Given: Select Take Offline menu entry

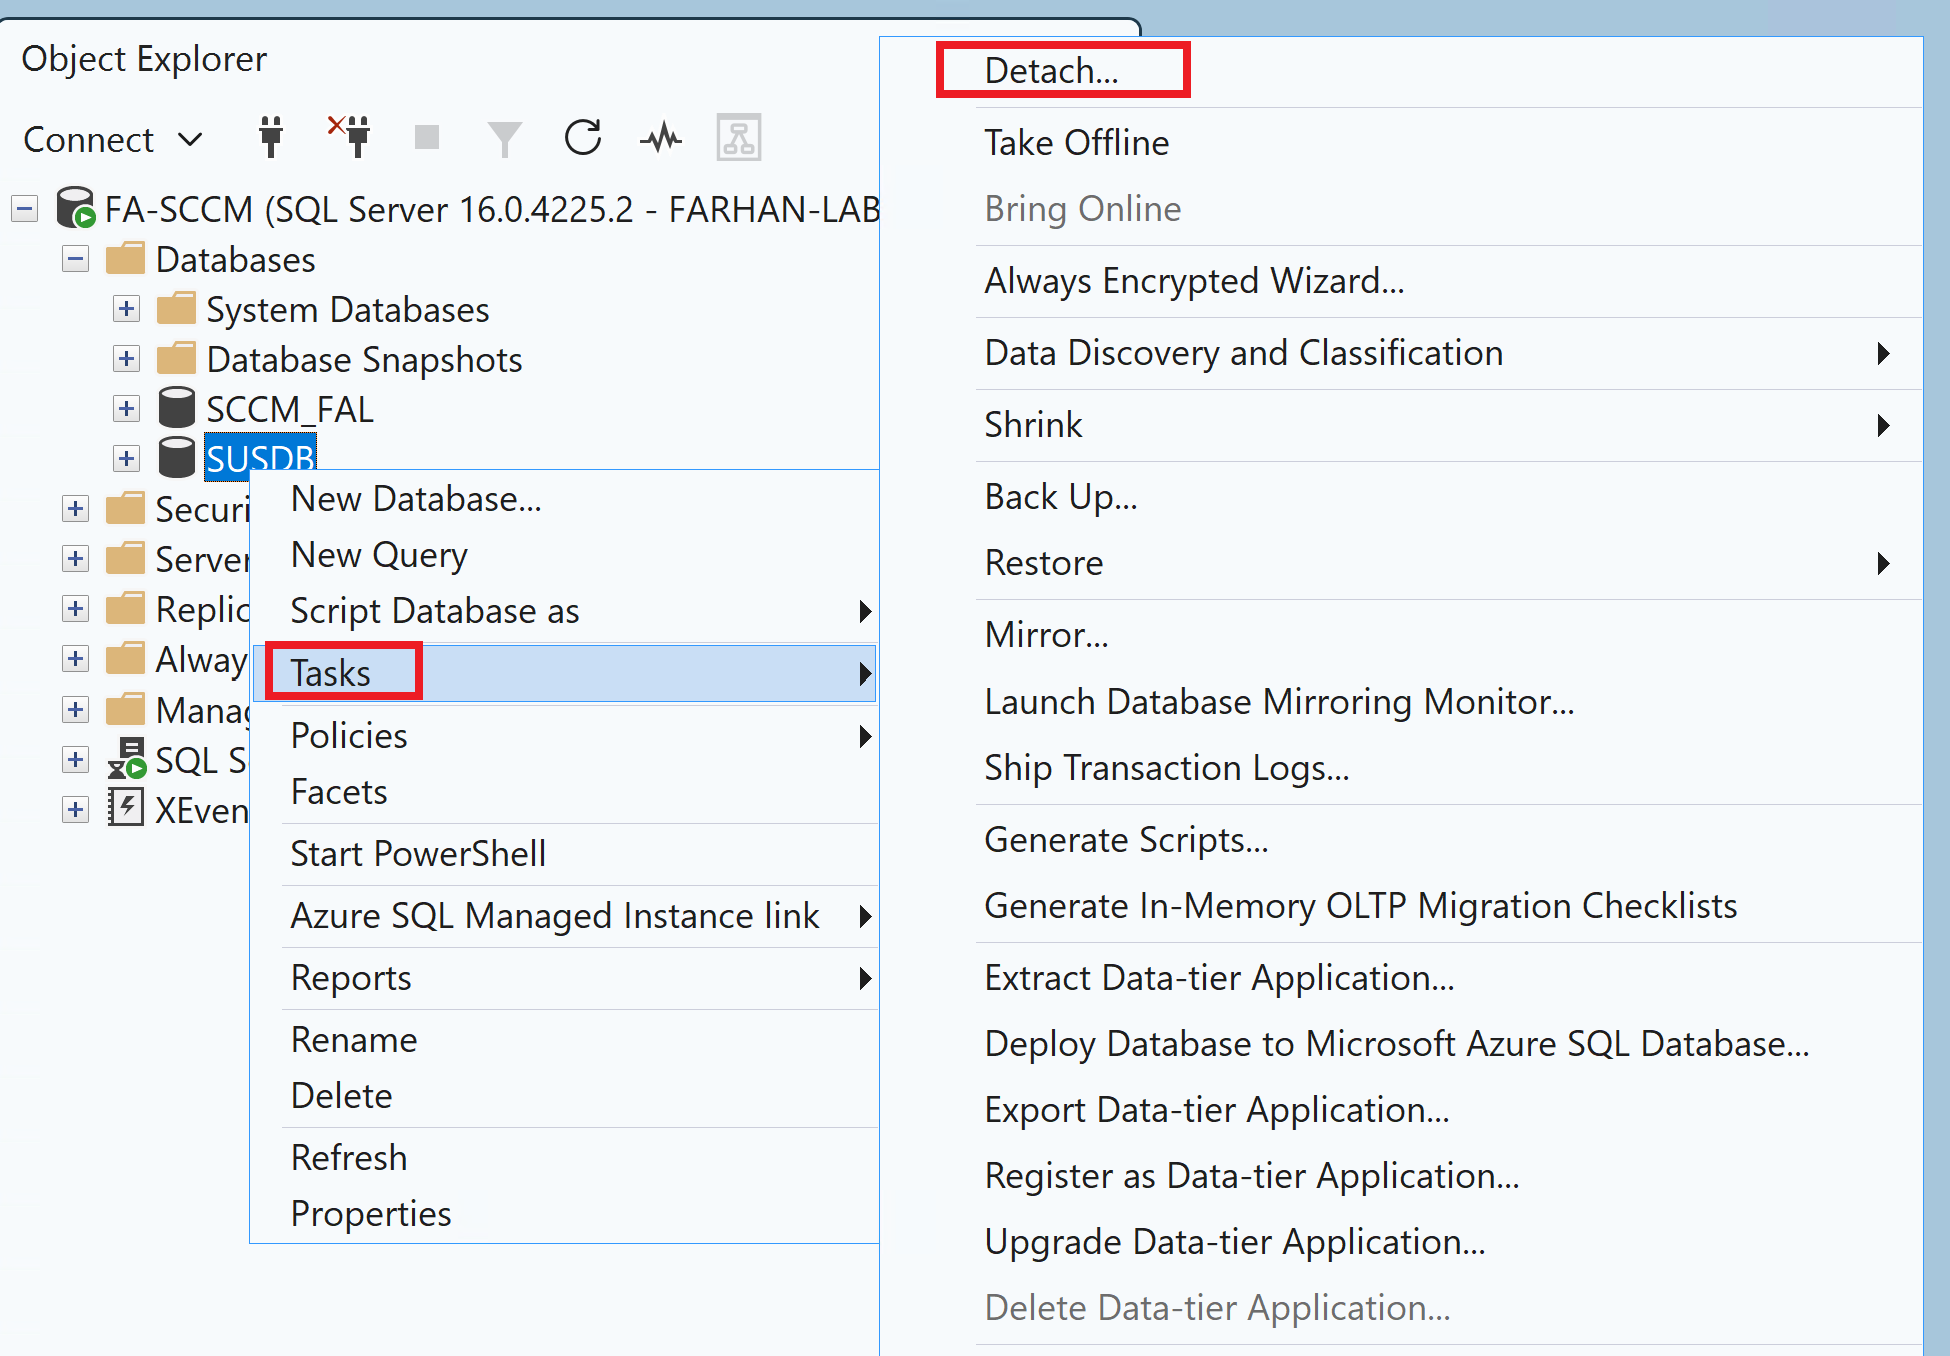Looking at the screenshot, I should [1076, 143].
